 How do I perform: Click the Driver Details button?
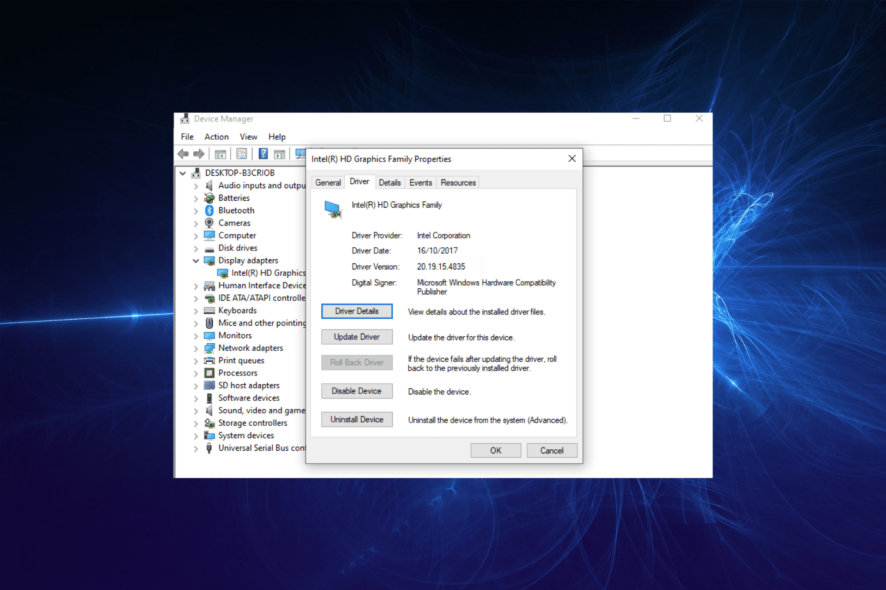357,311
